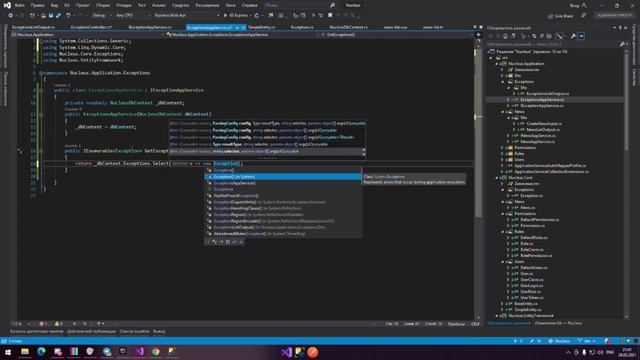
Task: Collapse the Nucleus.Core project node
Action: [x=497, y=178]
